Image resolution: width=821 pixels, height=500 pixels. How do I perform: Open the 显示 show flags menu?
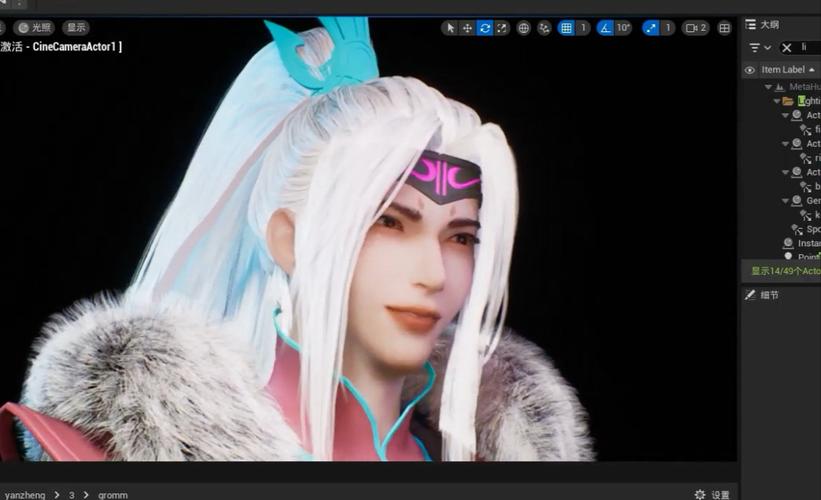[76, 27]
